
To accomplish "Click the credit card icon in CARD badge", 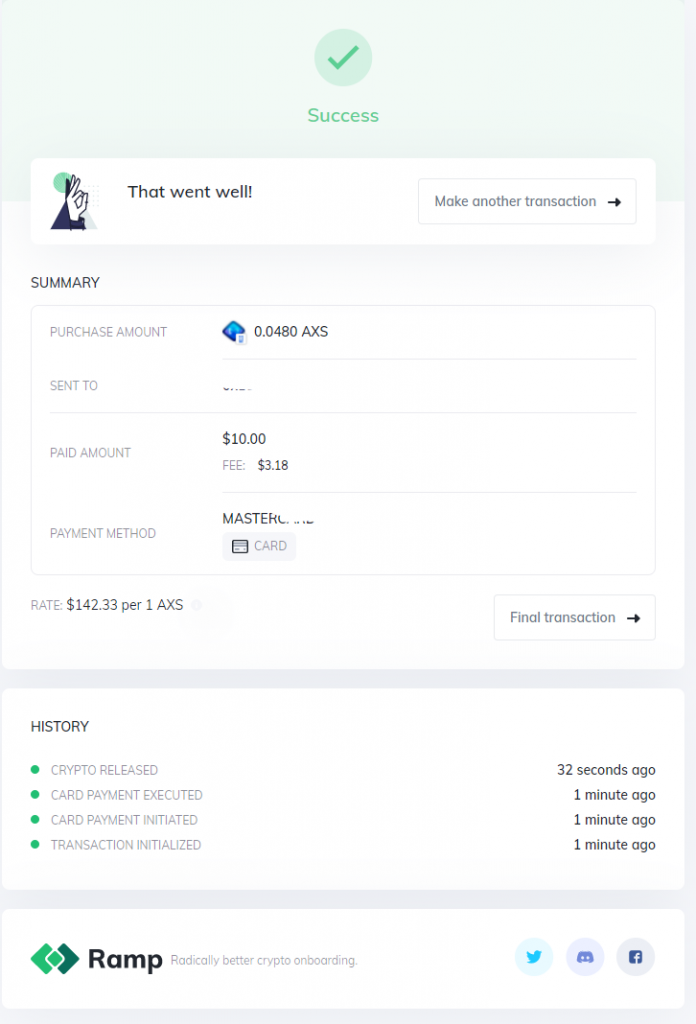I will pyautogui.click(x=240, y=547).
